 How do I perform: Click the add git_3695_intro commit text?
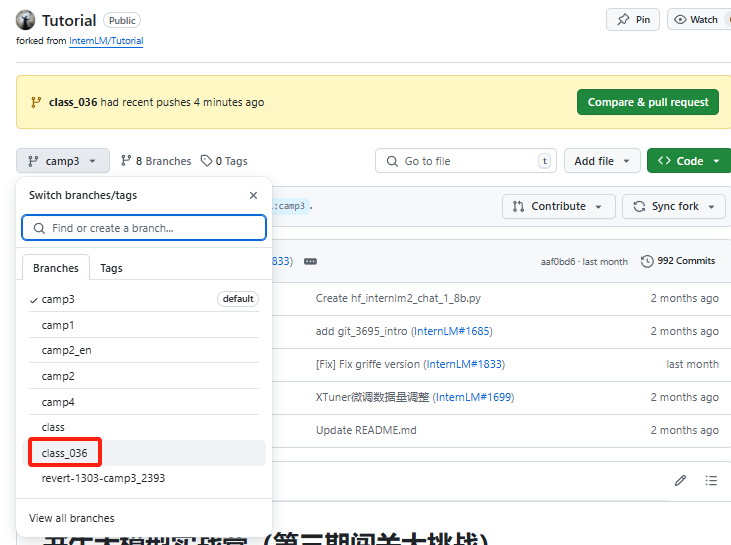(362, 331)
